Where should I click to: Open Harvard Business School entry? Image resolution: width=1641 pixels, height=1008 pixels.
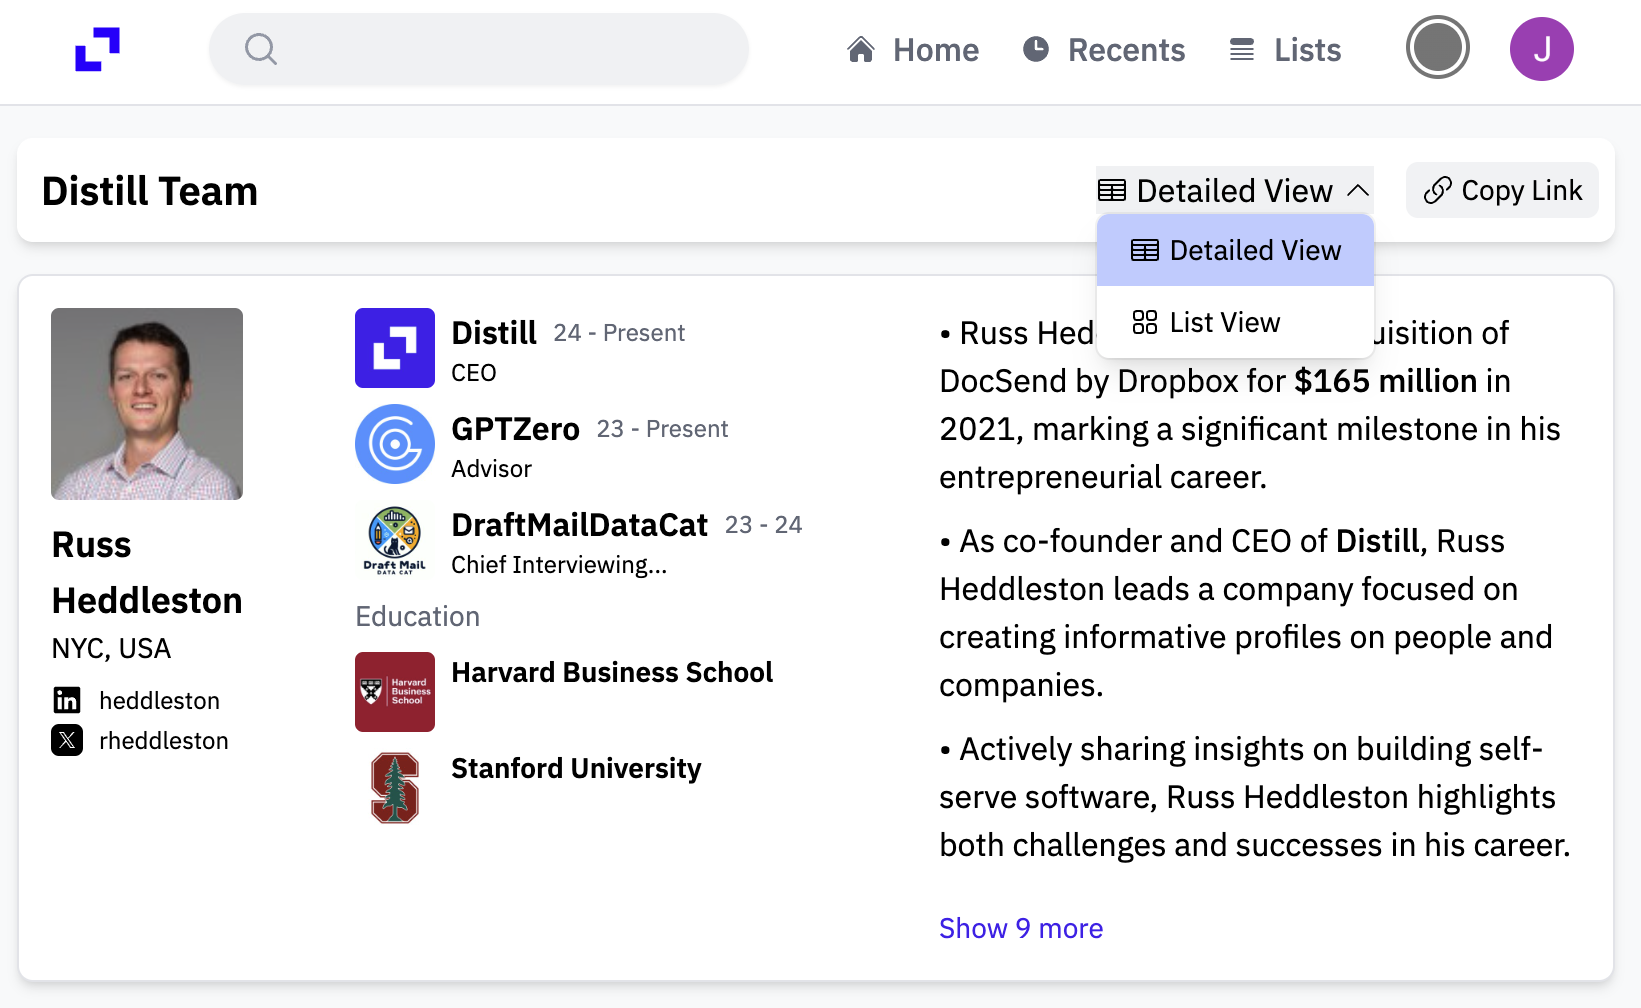click(x=612, y=672)
